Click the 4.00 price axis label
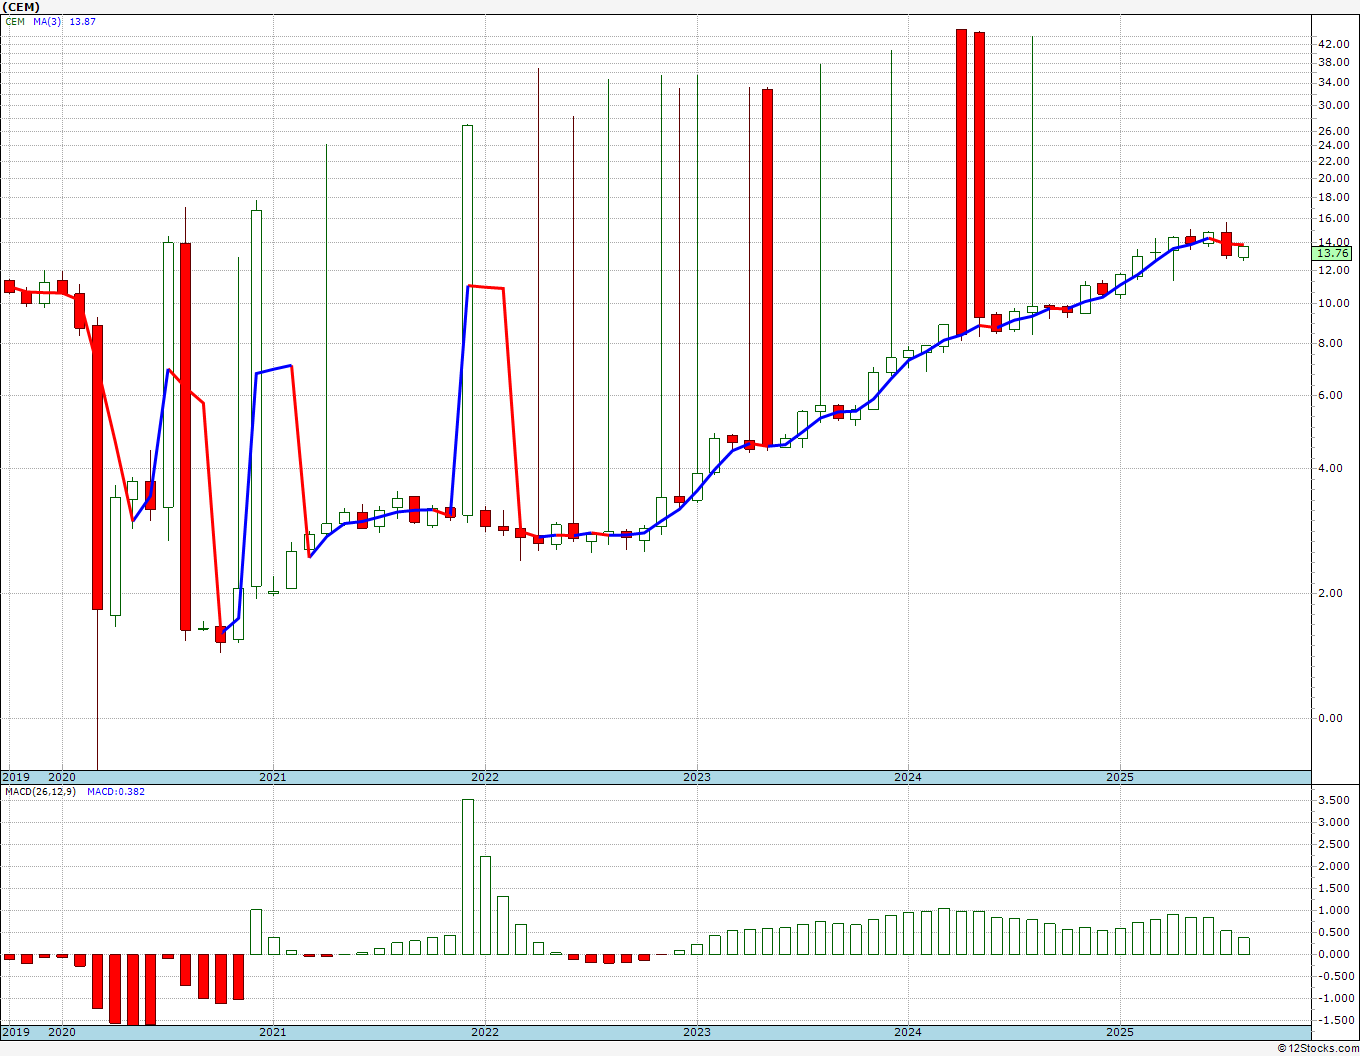The height and width of the screenshot is (1056, 1360). [1331, 468]
